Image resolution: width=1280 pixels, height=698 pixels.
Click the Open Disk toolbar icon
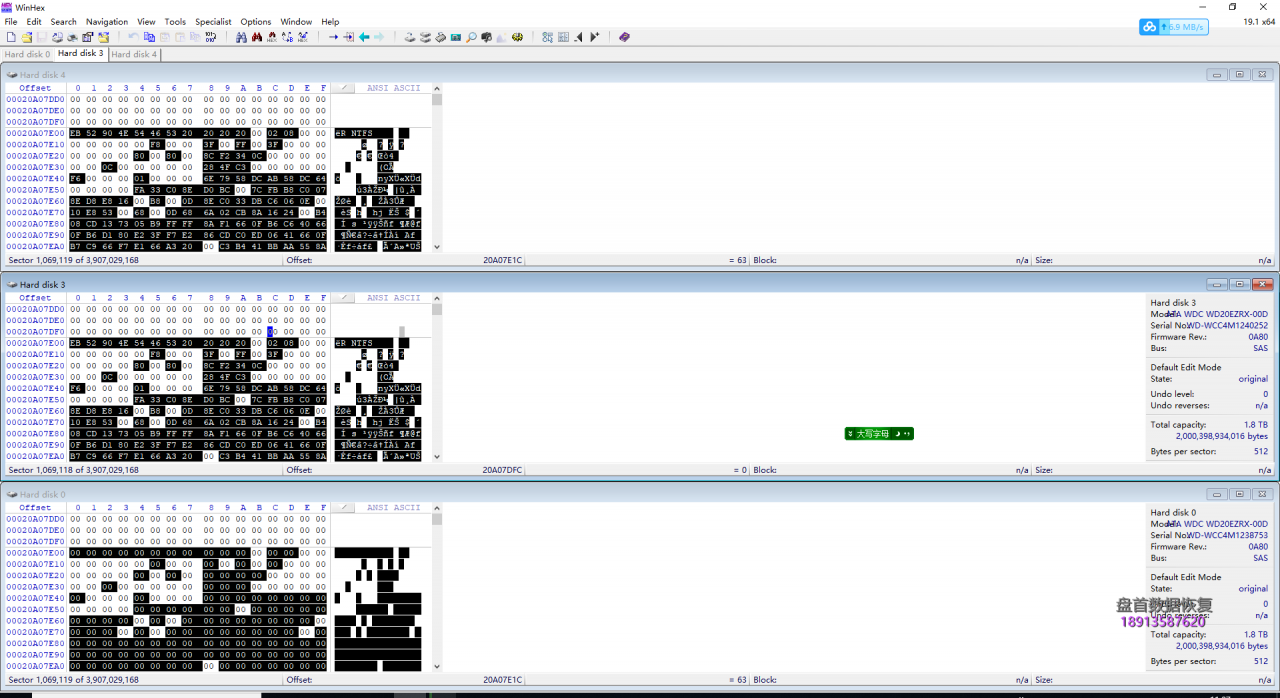(x=409, y=37)
